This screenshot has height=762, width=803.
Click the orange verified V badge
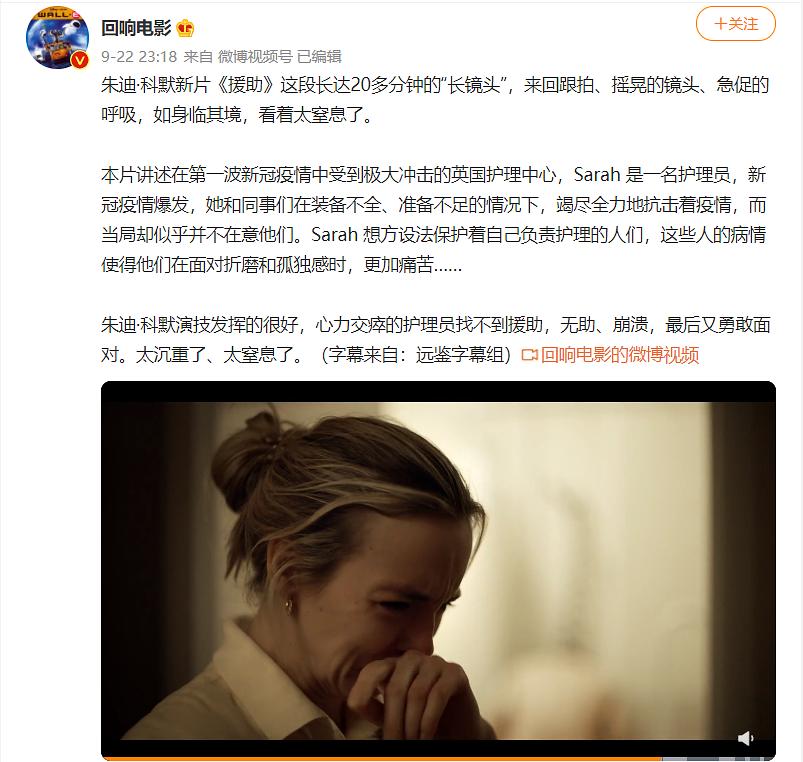point(80,60)
